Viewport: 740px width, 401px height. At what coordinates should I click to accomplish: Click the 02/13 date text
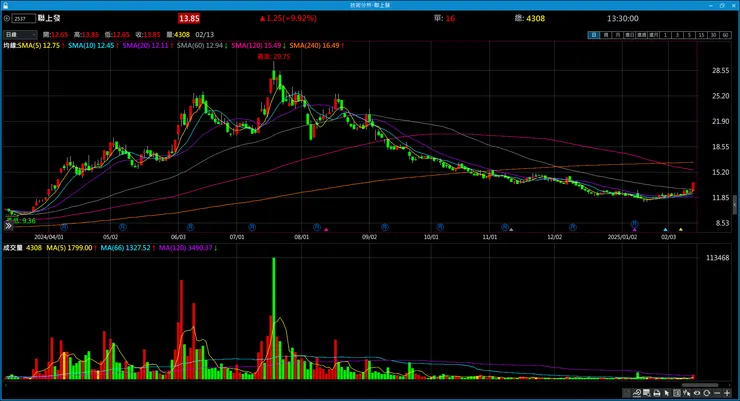point(204,35)
